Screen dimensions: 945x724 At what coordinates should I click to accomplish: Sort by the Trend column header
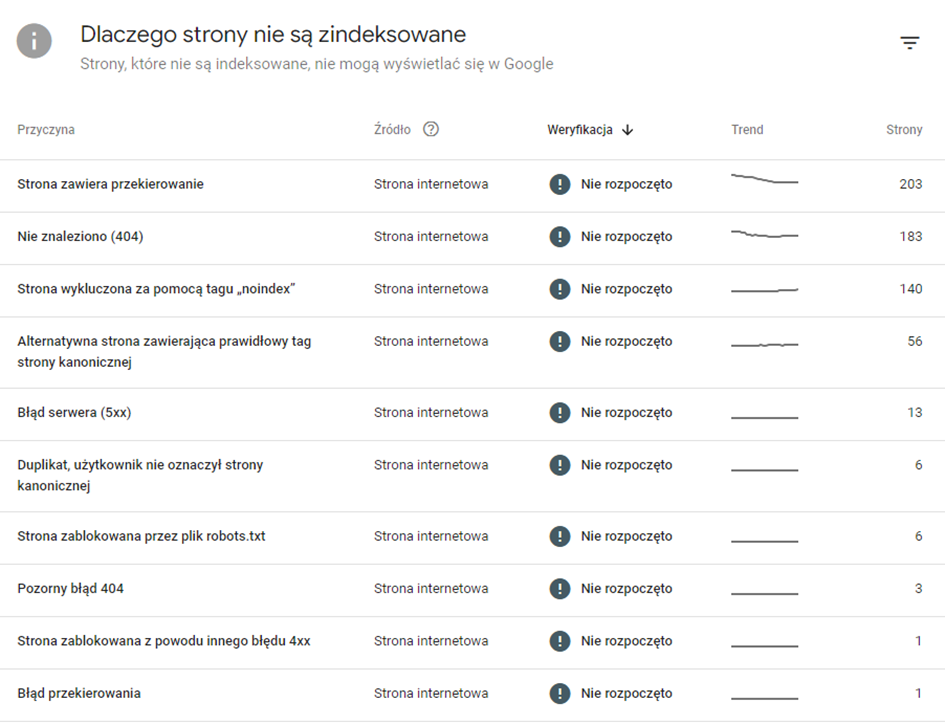[x=747, y=130]
